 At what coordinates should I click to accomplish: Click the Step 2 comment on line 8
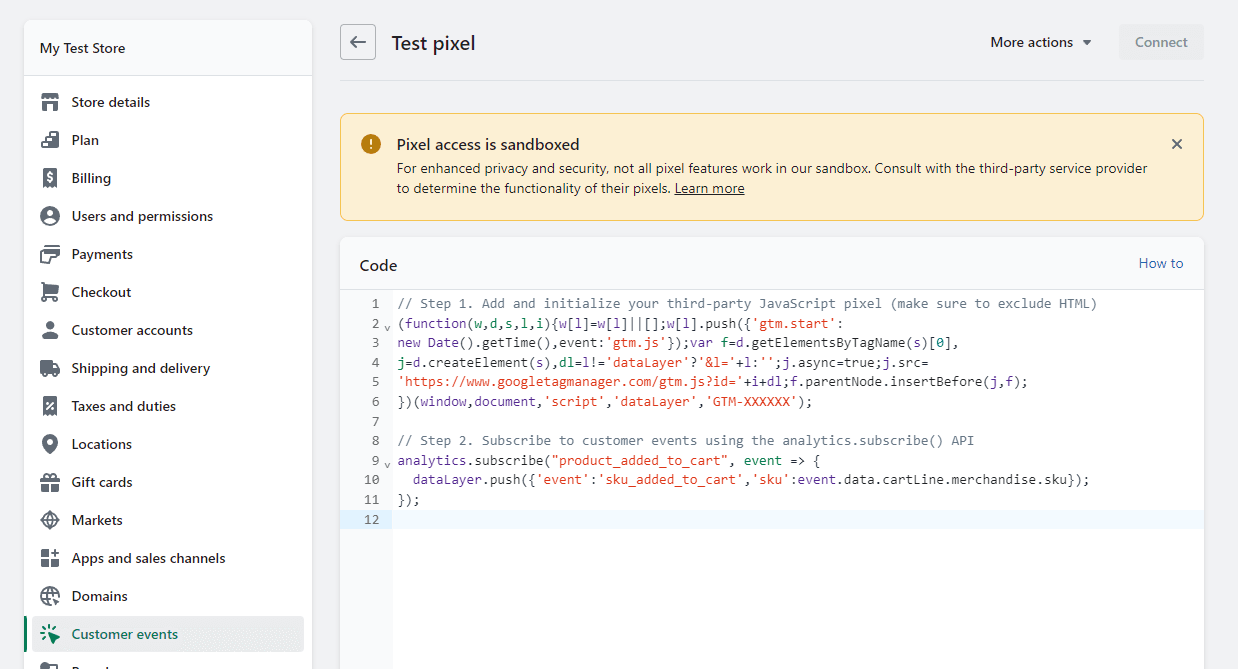[x=685, y=440]
